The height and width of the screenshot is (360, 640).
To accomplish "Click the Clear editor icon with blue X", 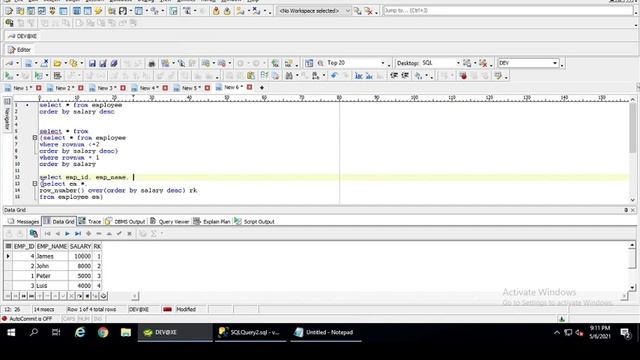I will 44,63.
